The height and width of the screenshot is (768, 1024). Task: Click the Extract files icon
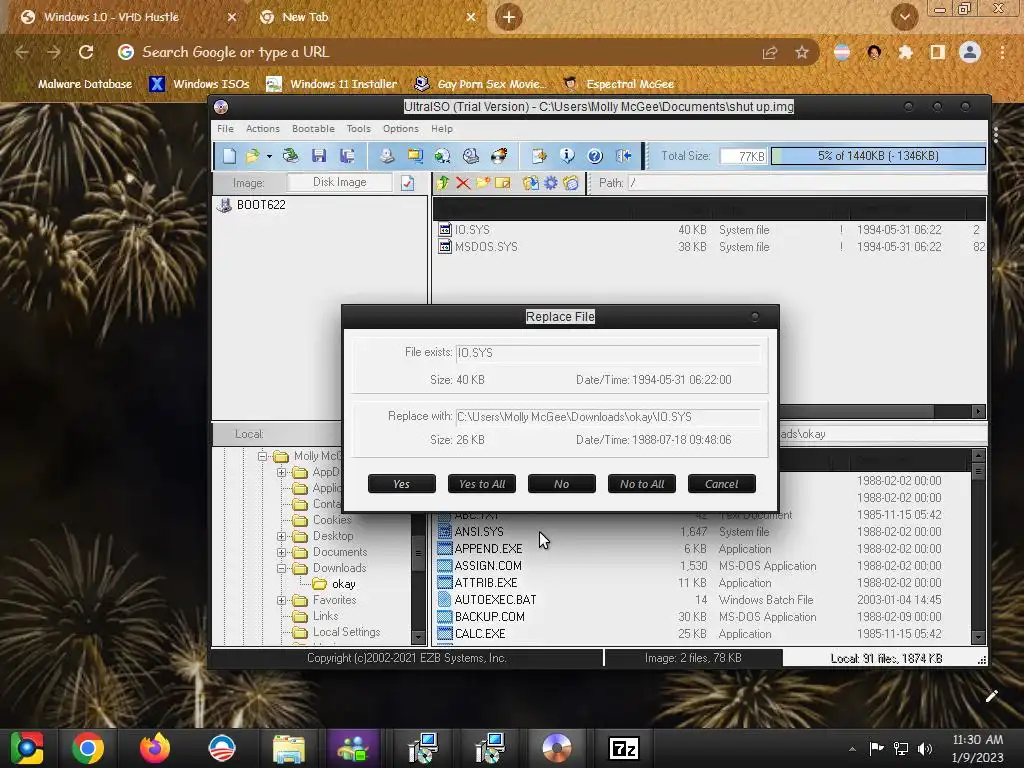click(x=530, y=183)
